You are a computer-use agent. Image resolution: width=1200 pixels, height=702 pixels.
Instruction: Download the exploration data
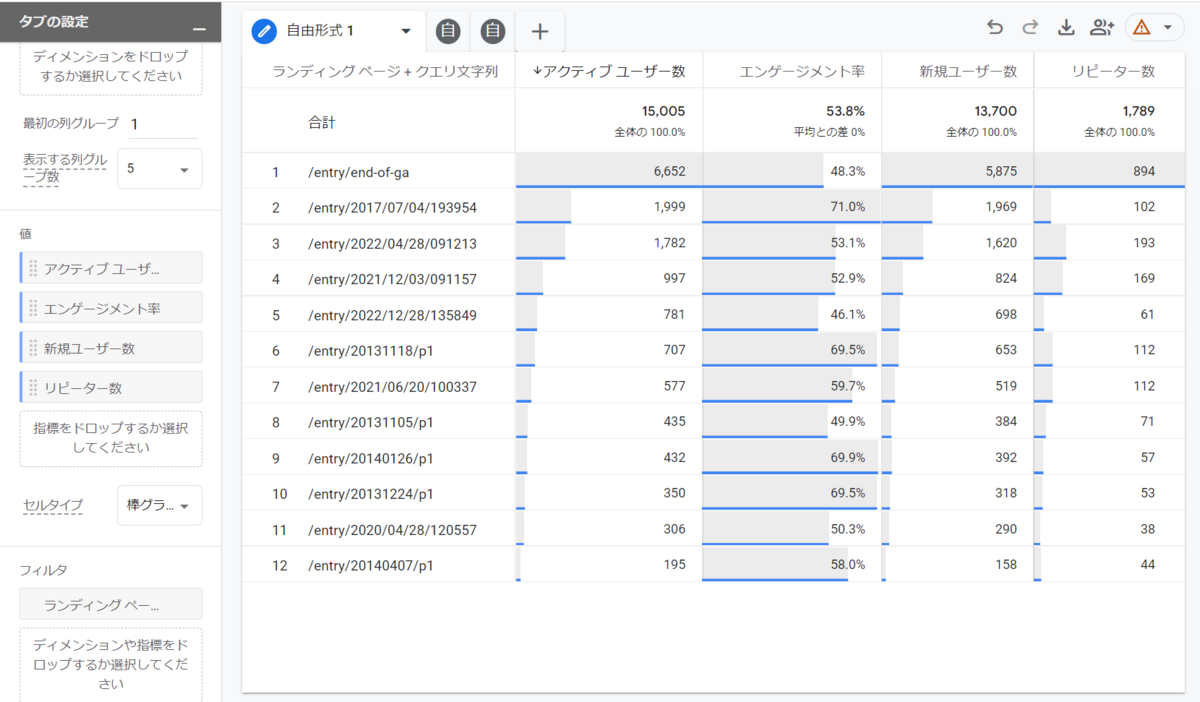tap(1066, 28)
